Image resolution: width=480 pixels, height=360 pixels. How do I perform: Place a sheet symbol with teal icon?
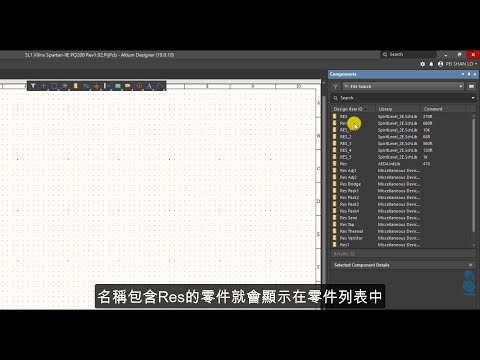click(x=118, y=86)
